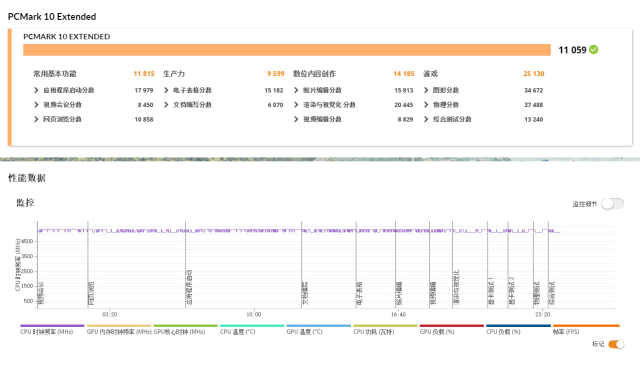Toggle the CPU 负载 (%) legend series
Viewport: 640px width, 372px height.
[x=518, y=330]
